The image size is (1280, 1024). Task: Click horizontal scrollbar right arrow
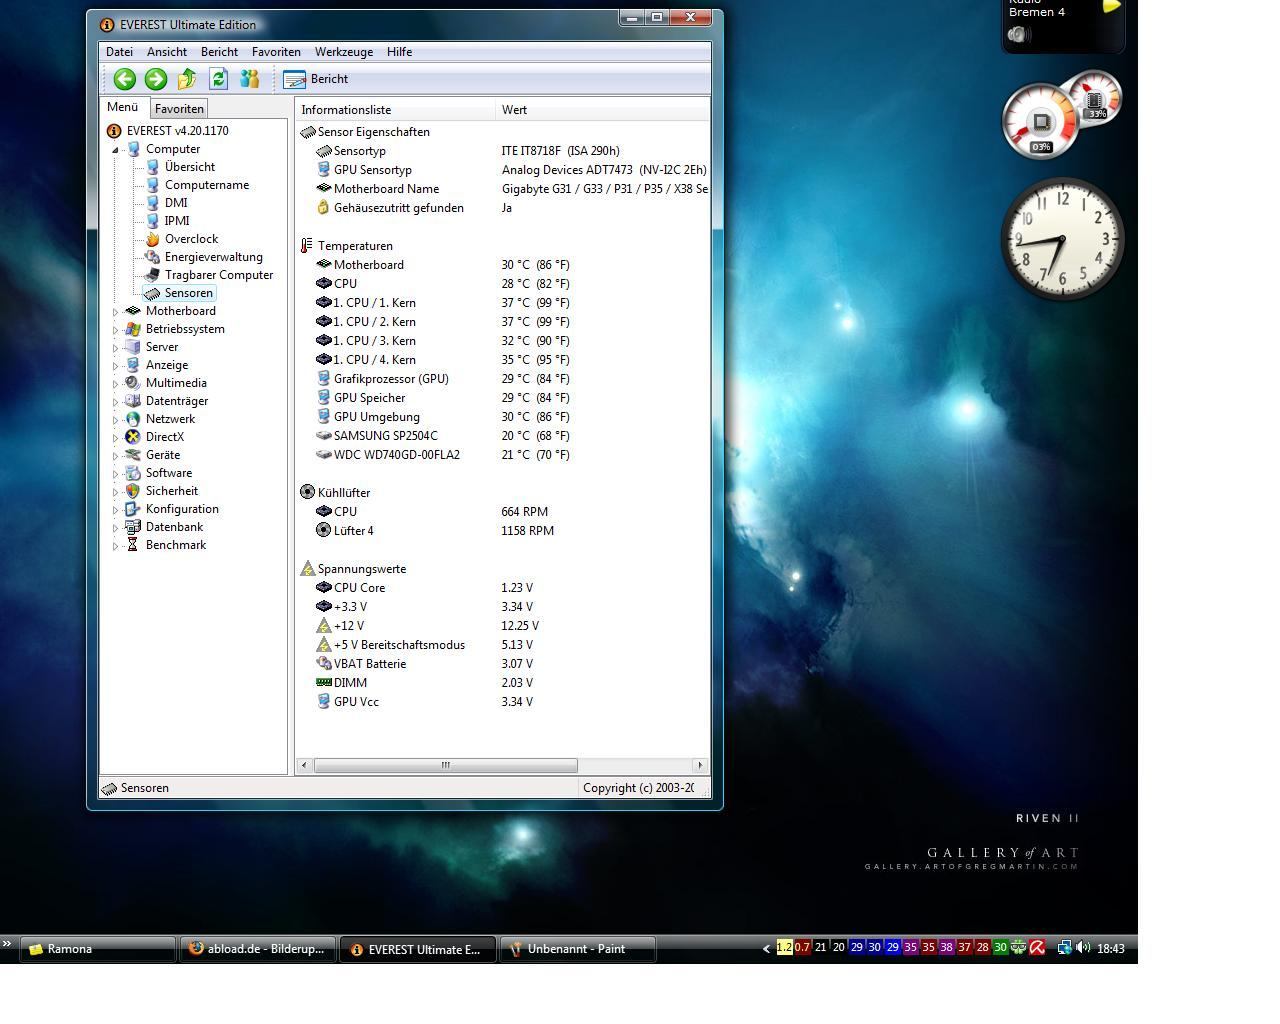coord(700,766)
